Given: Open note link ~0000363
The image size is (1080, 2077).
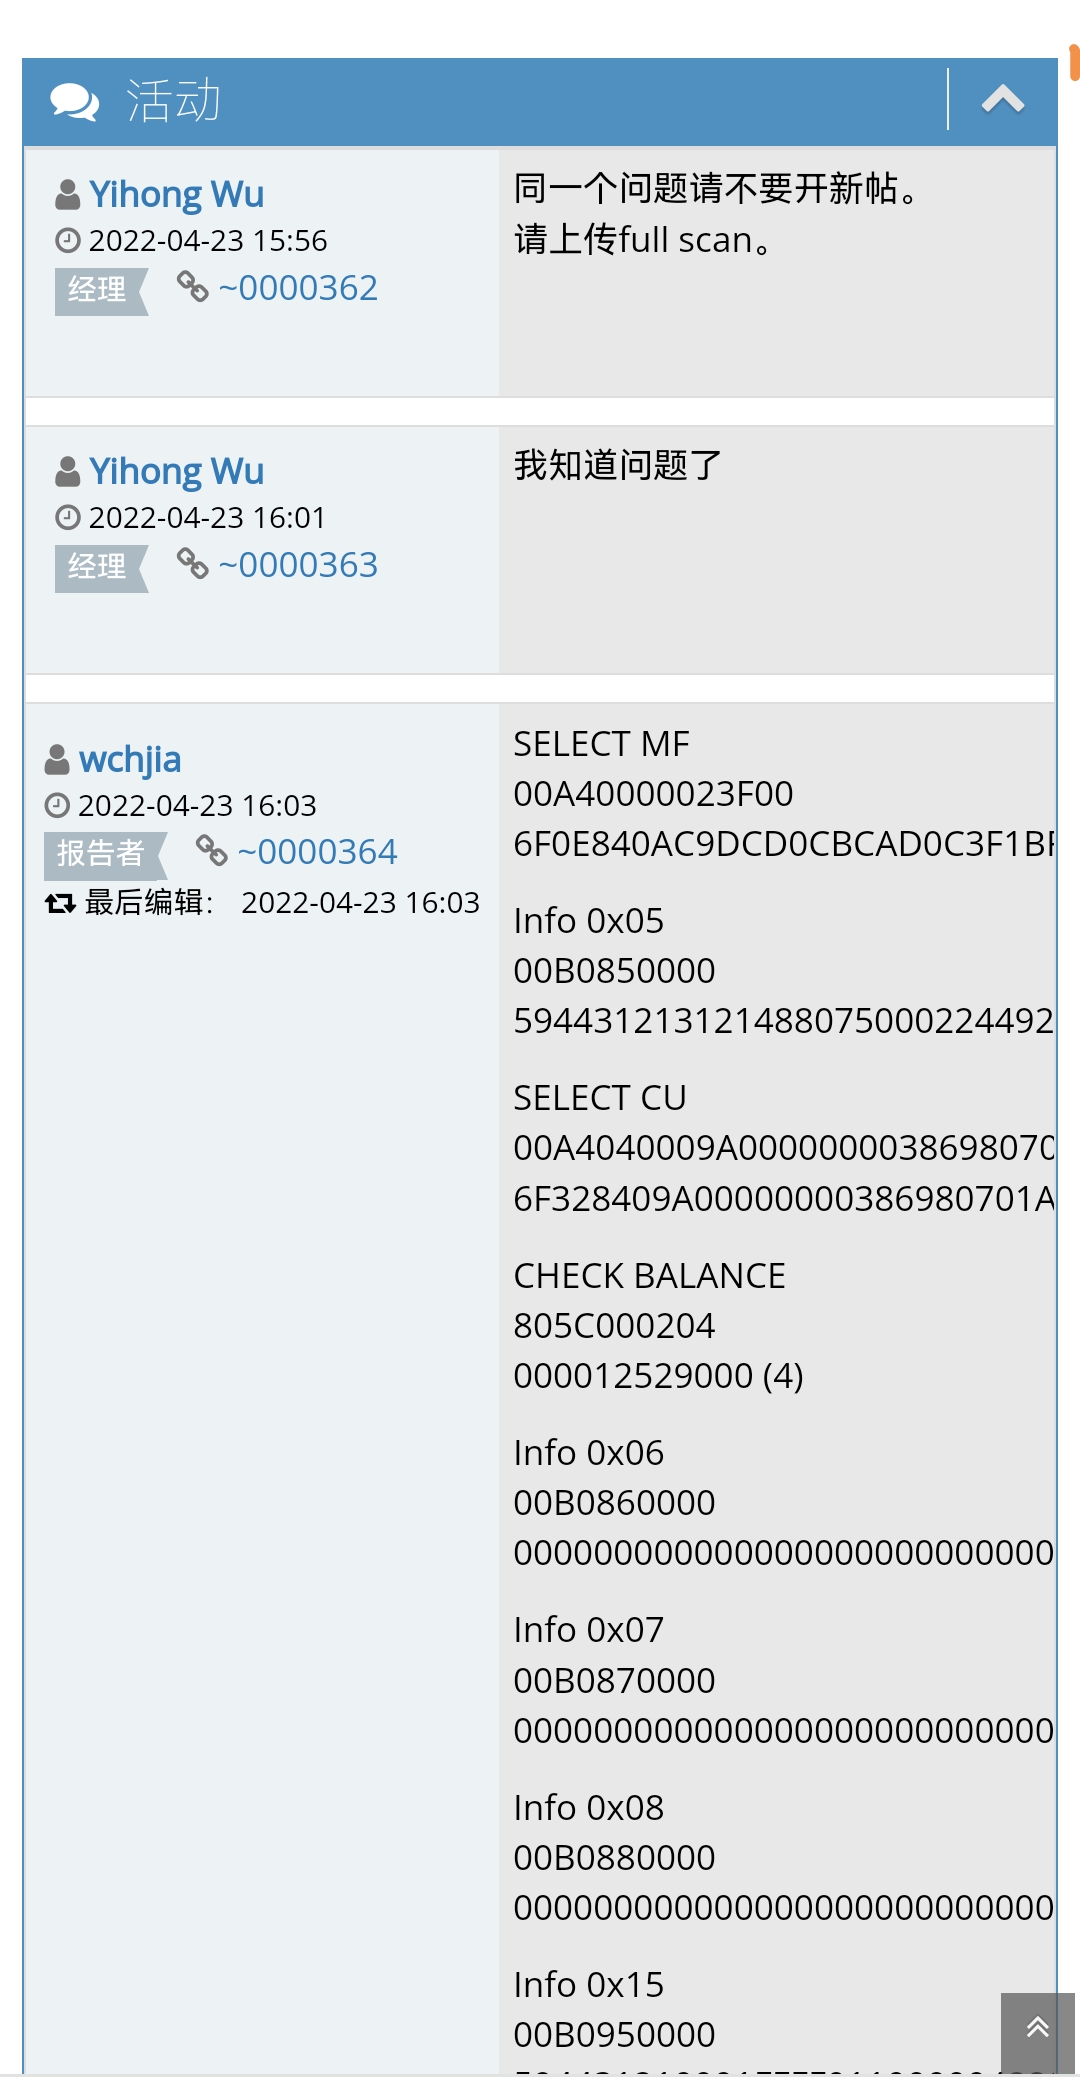Looking at the screenshot, I should click(298, 565).
